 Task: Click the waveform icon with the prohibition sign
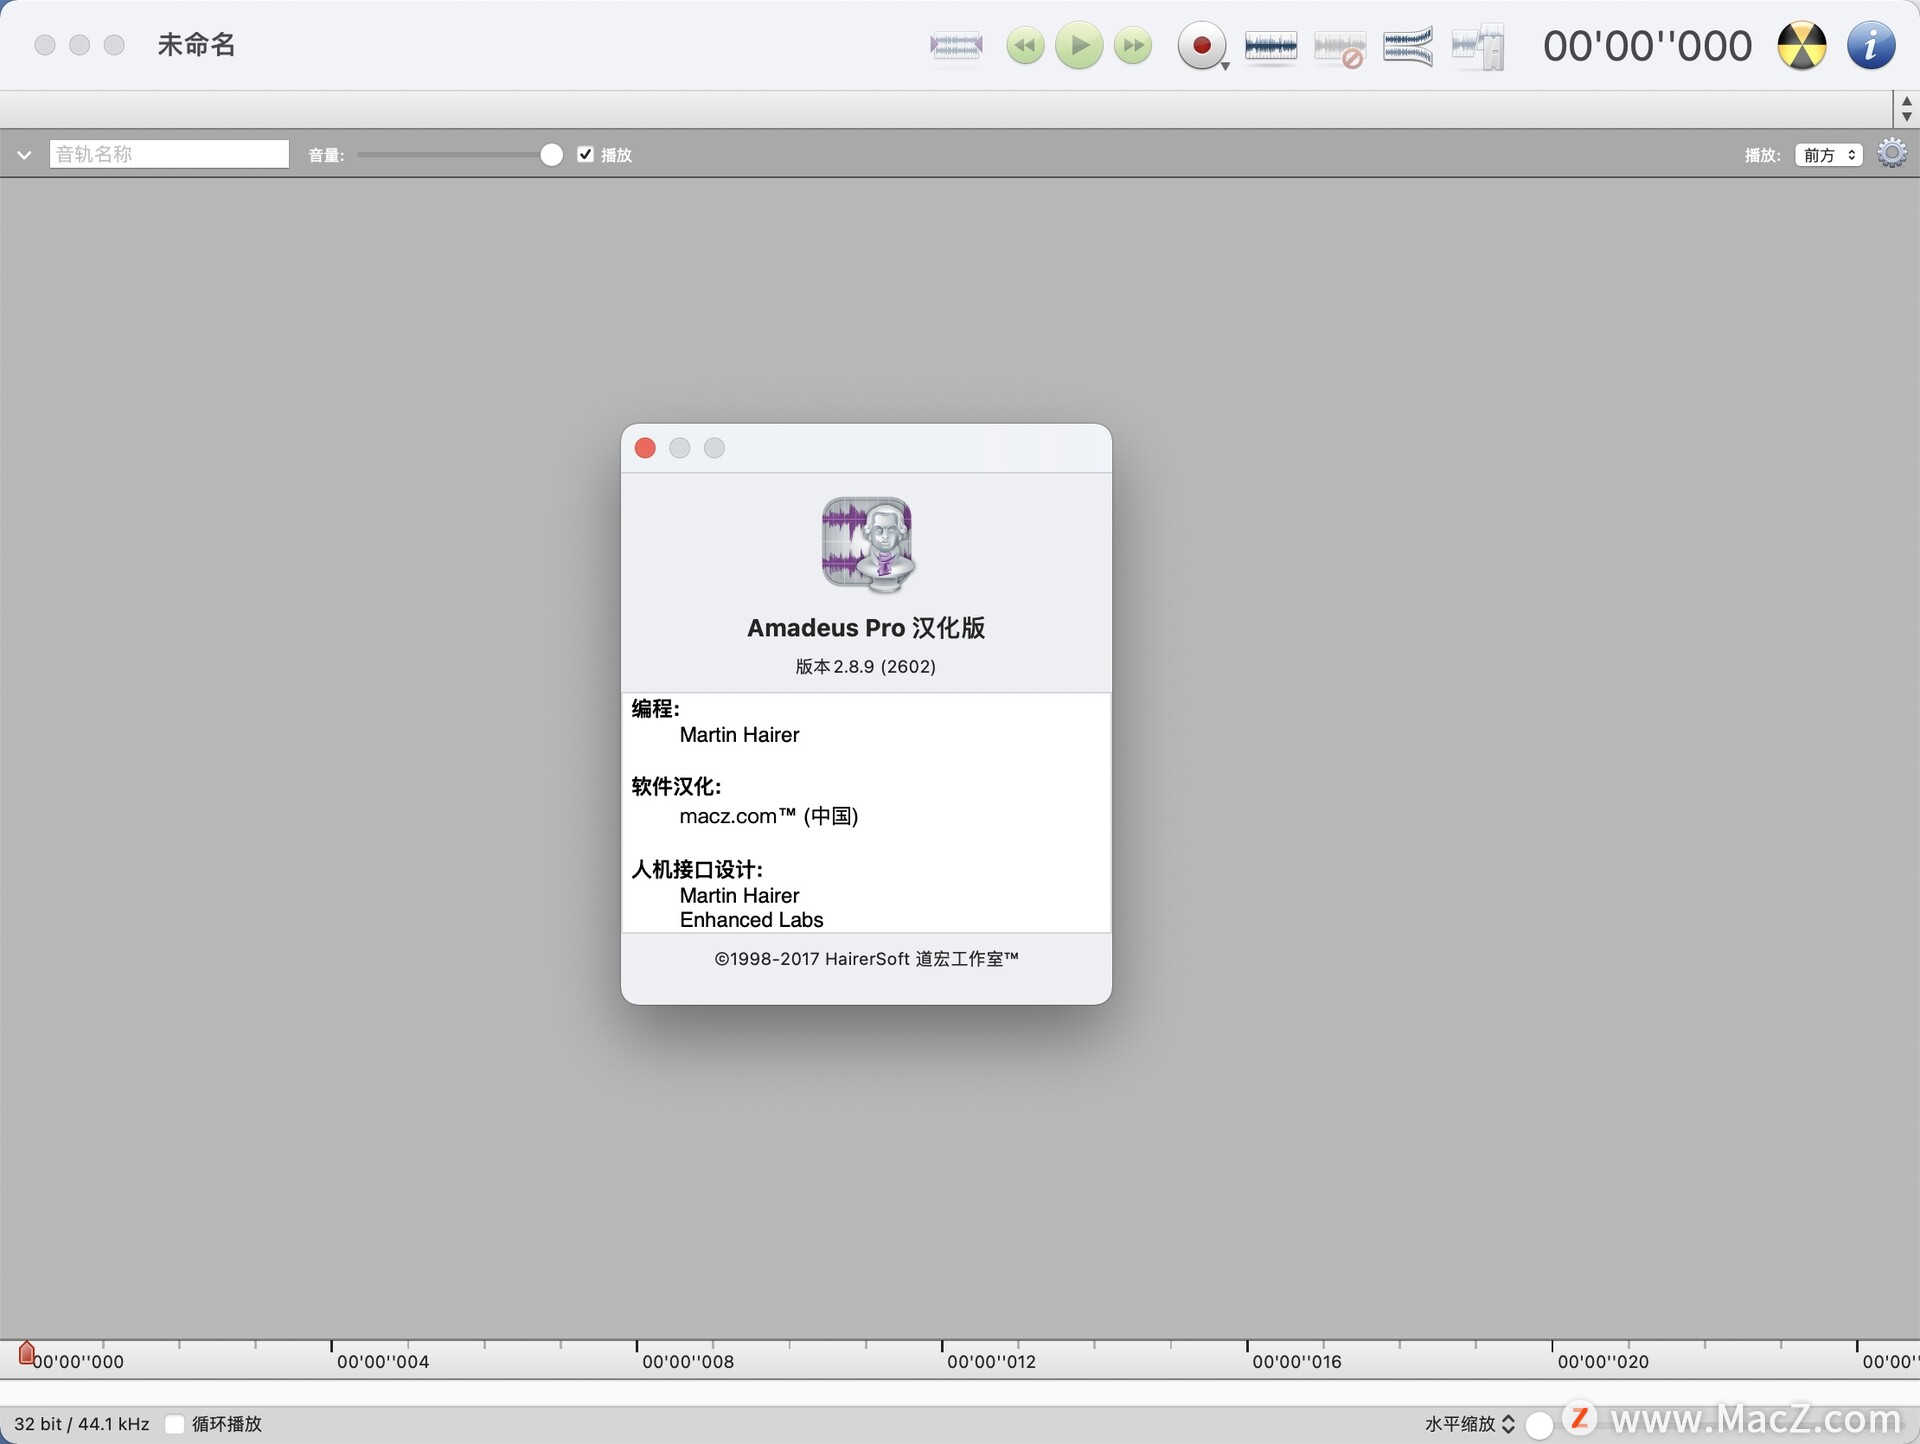(1340, 48)
